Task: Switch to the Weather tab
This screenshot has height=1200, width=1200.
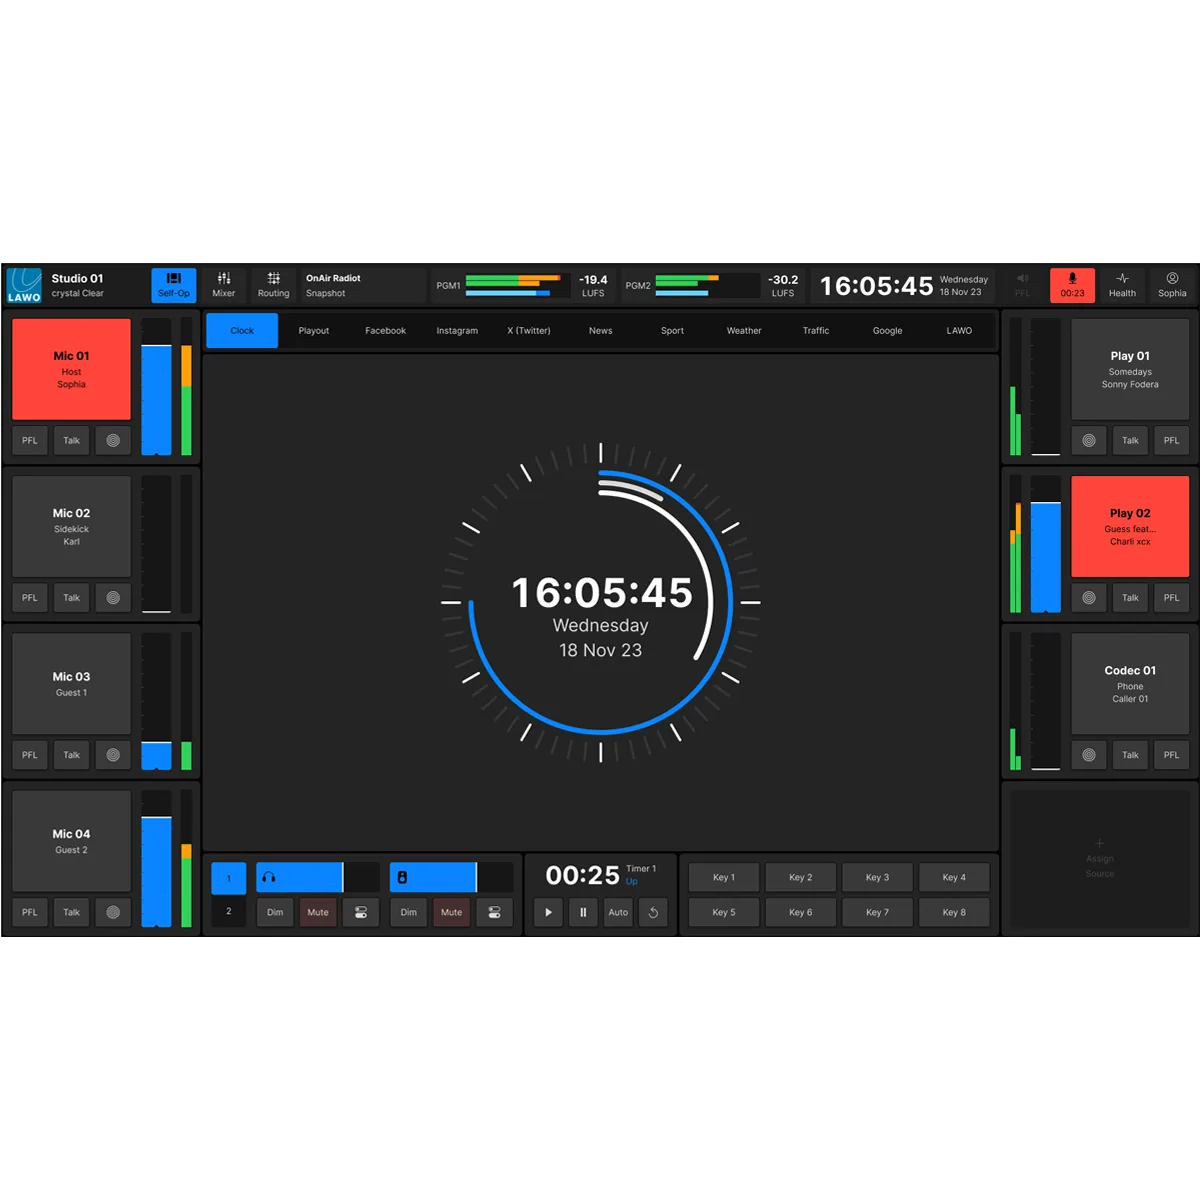Action: point(744,331)
